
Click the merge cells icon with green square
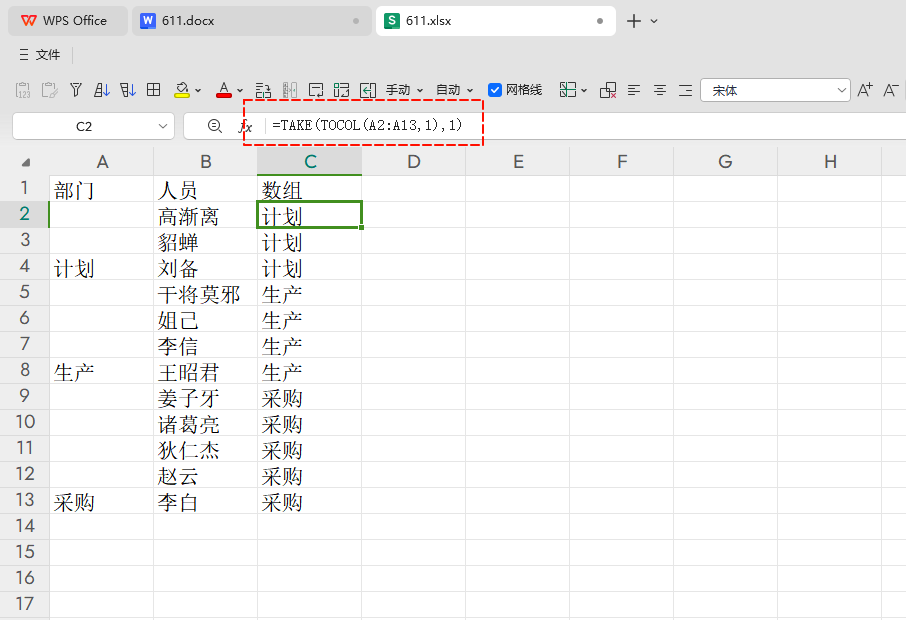coord(341,90)
